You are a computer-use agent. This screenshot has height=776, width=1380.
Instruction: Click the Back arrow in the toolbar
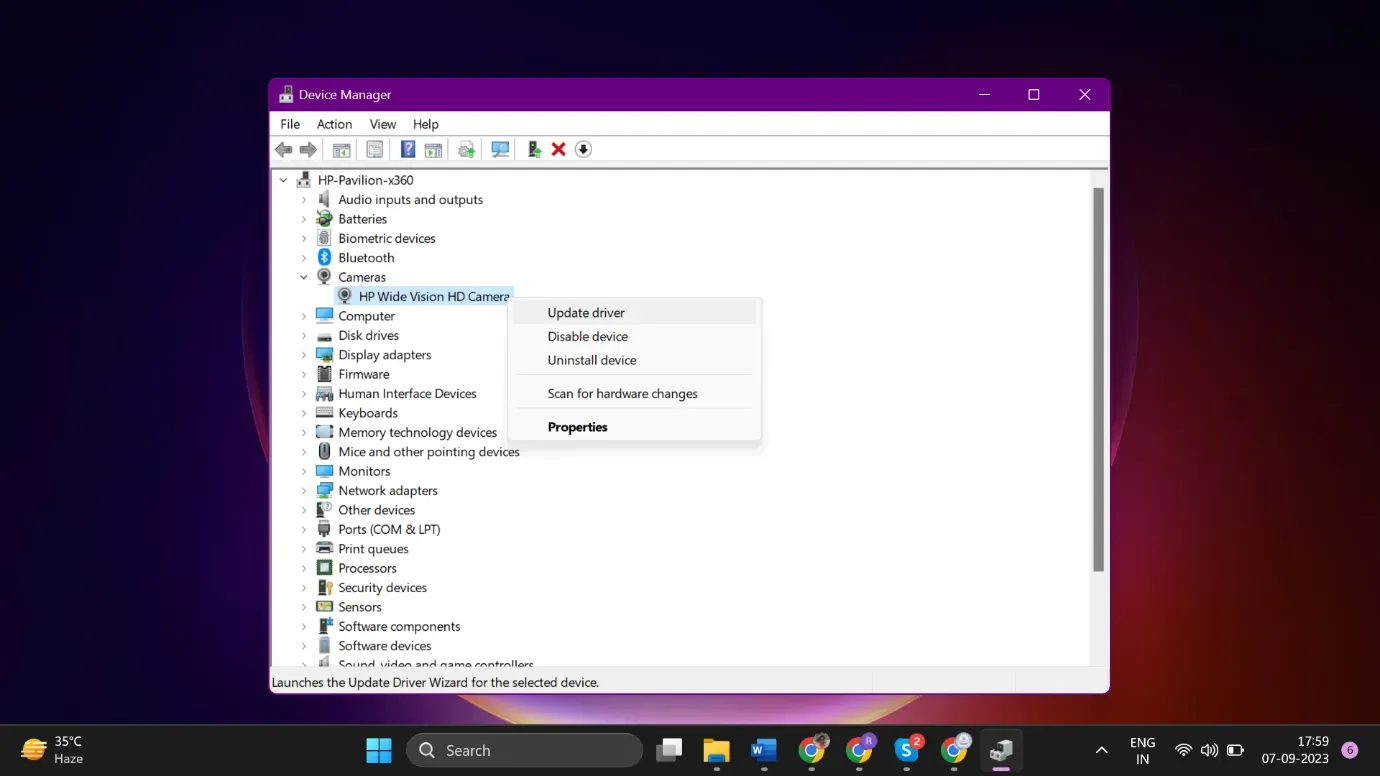coord(284,149)
